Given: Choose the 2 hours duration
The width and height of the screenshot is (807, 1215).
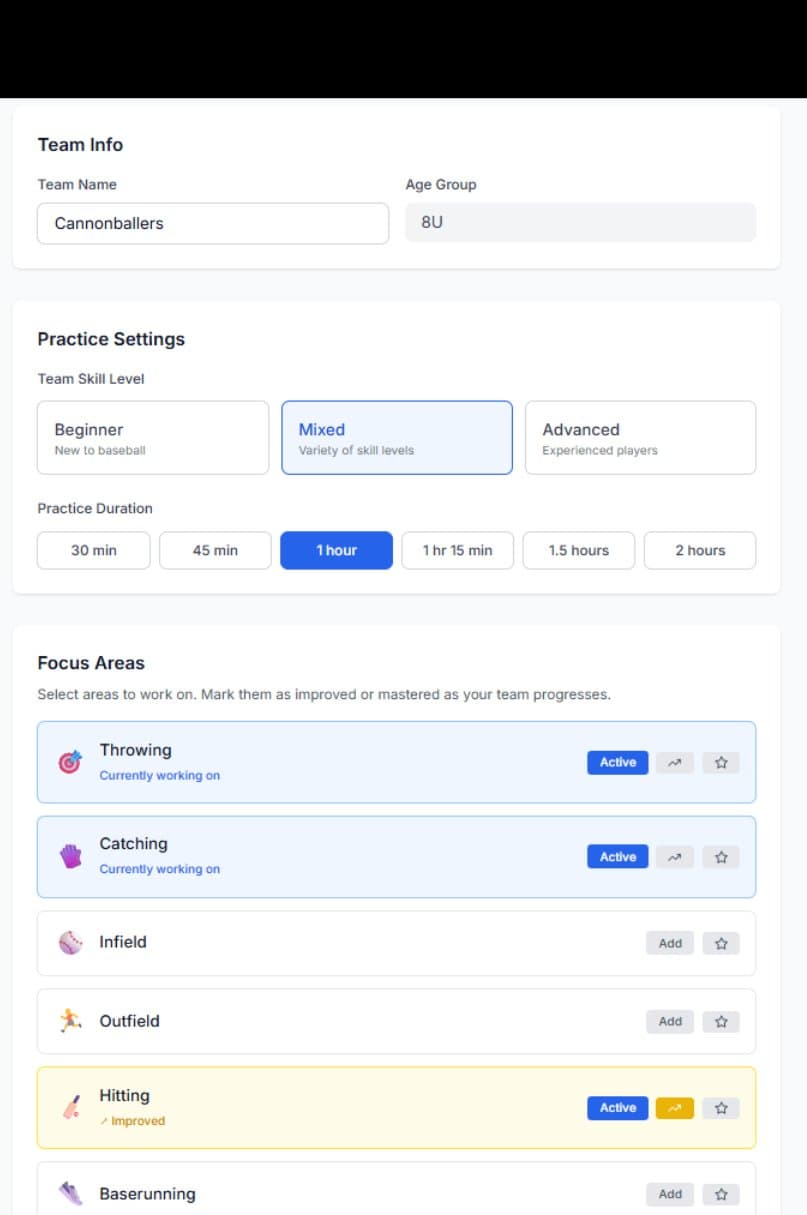Looking at the screenshot, I should click(x=700, y=550).
